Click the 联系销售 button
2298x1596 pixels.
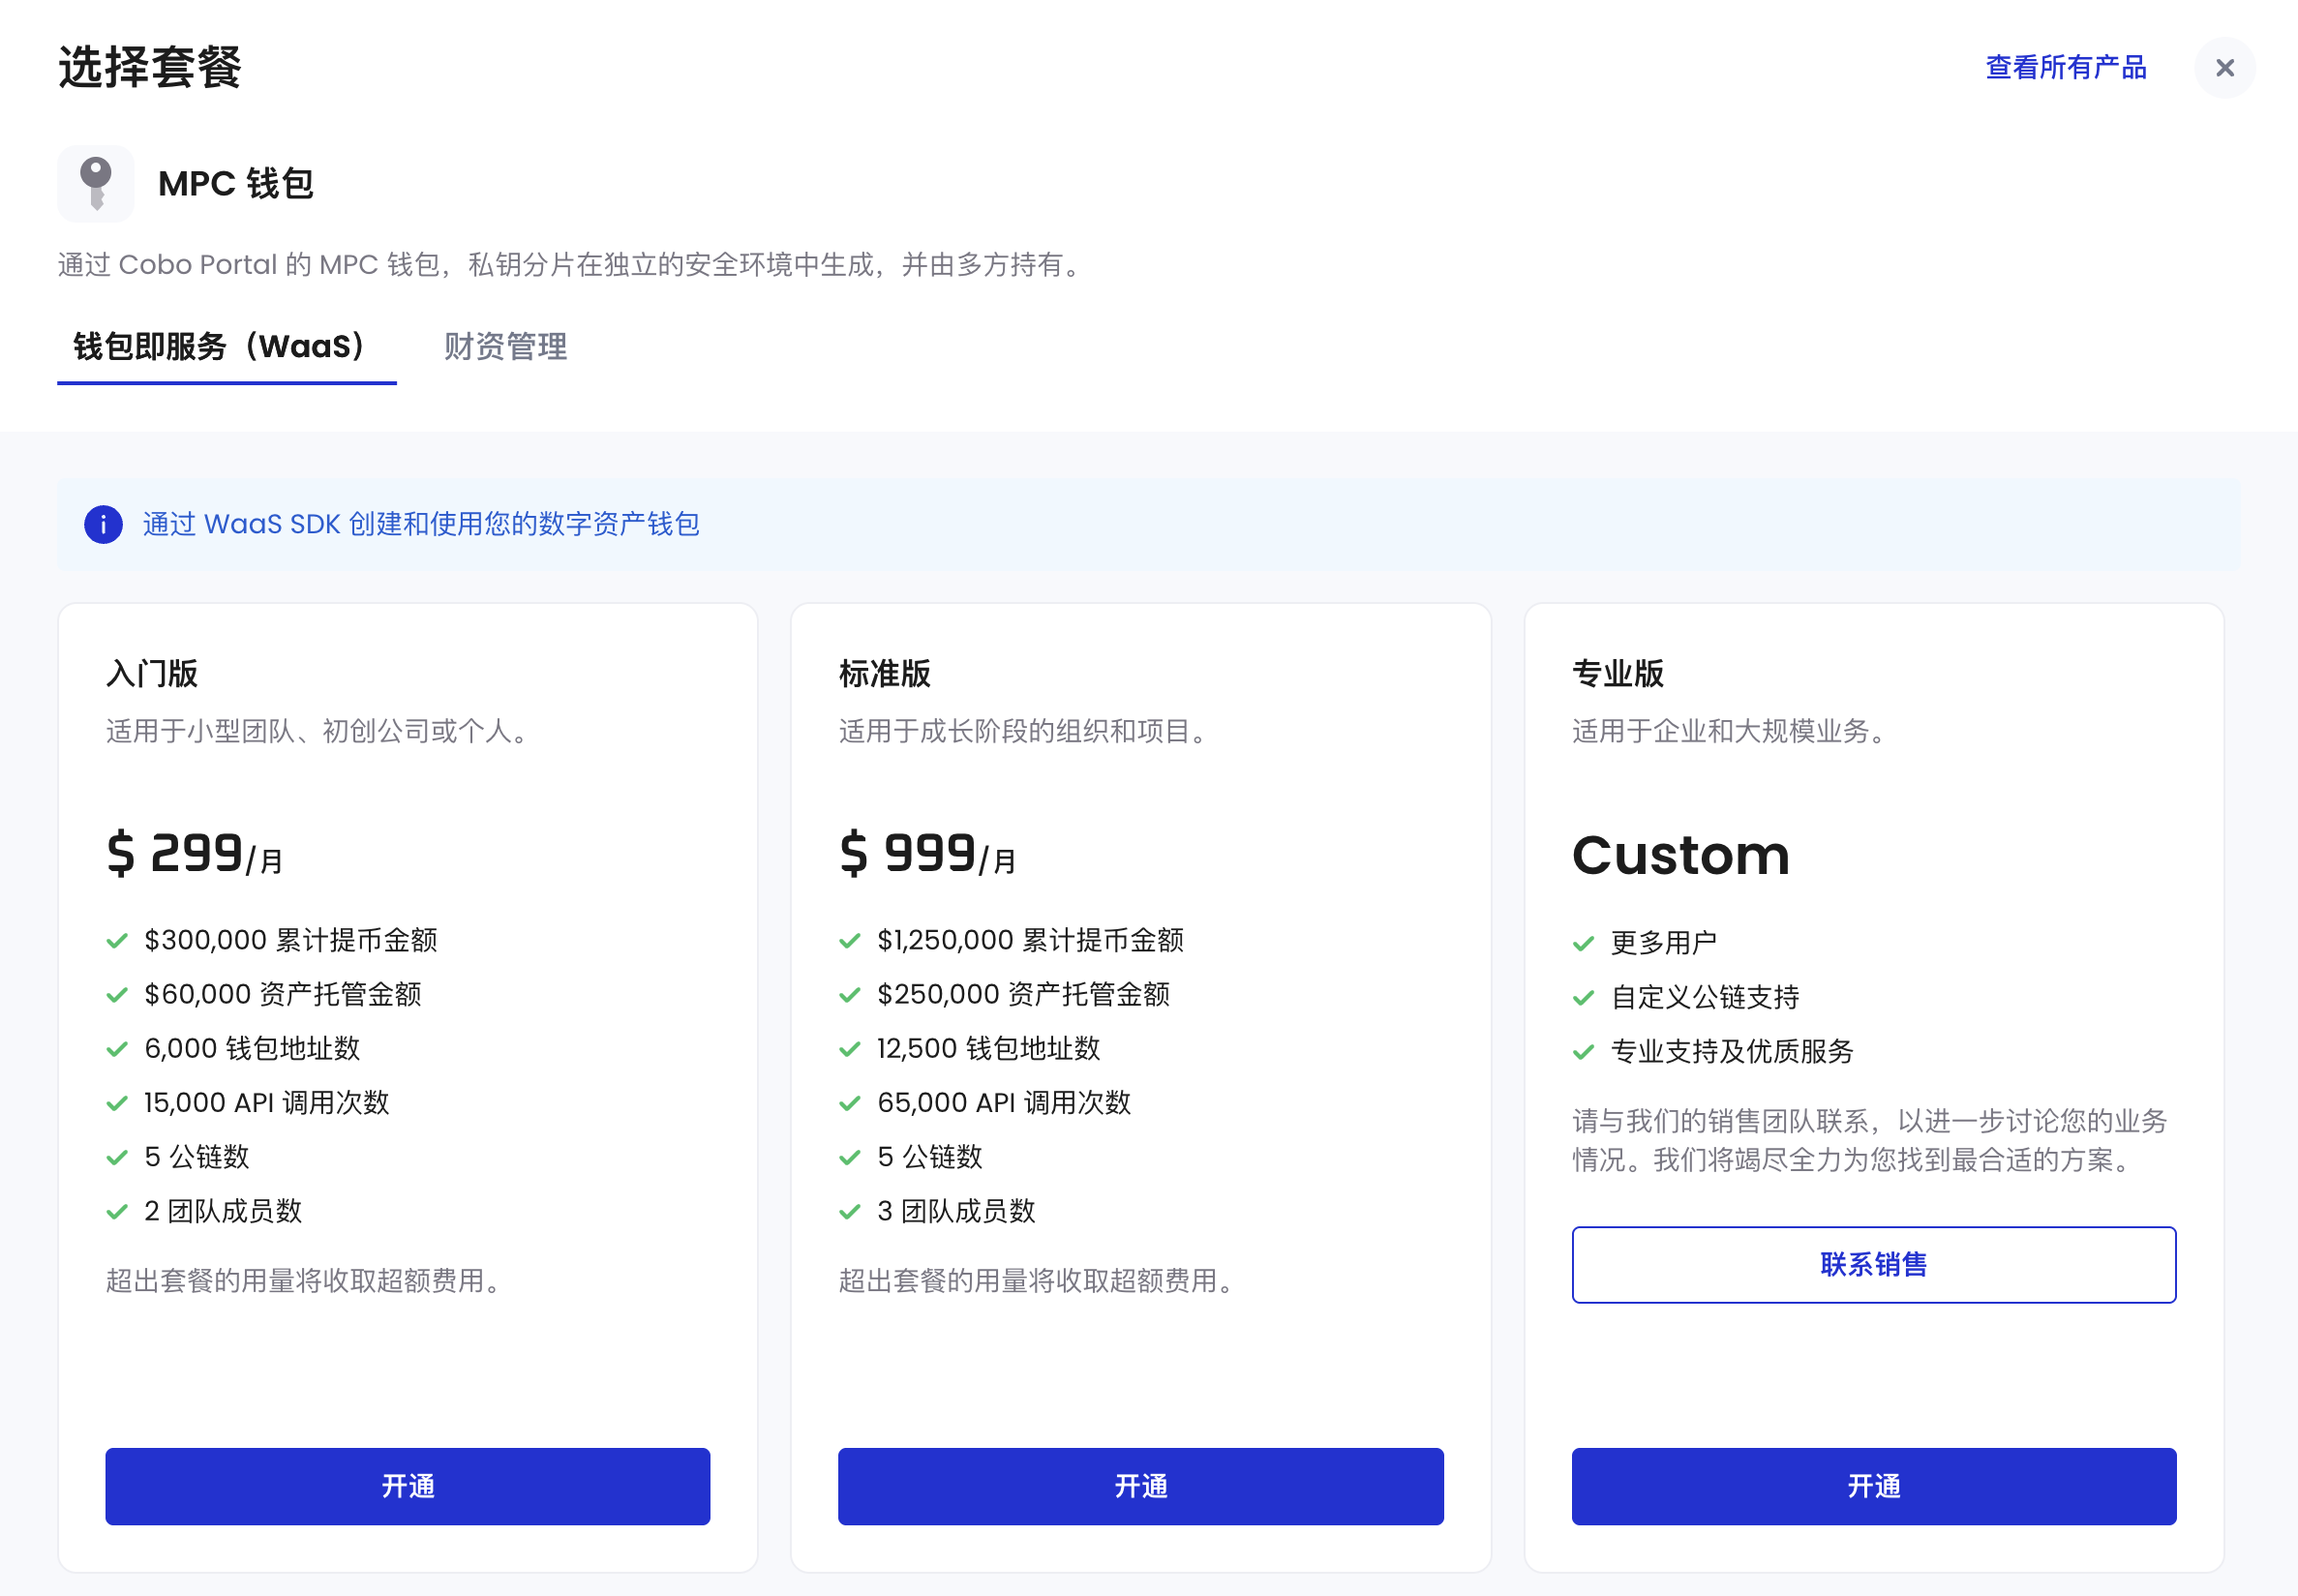pyautogui.click(x=1873, y=1264)
